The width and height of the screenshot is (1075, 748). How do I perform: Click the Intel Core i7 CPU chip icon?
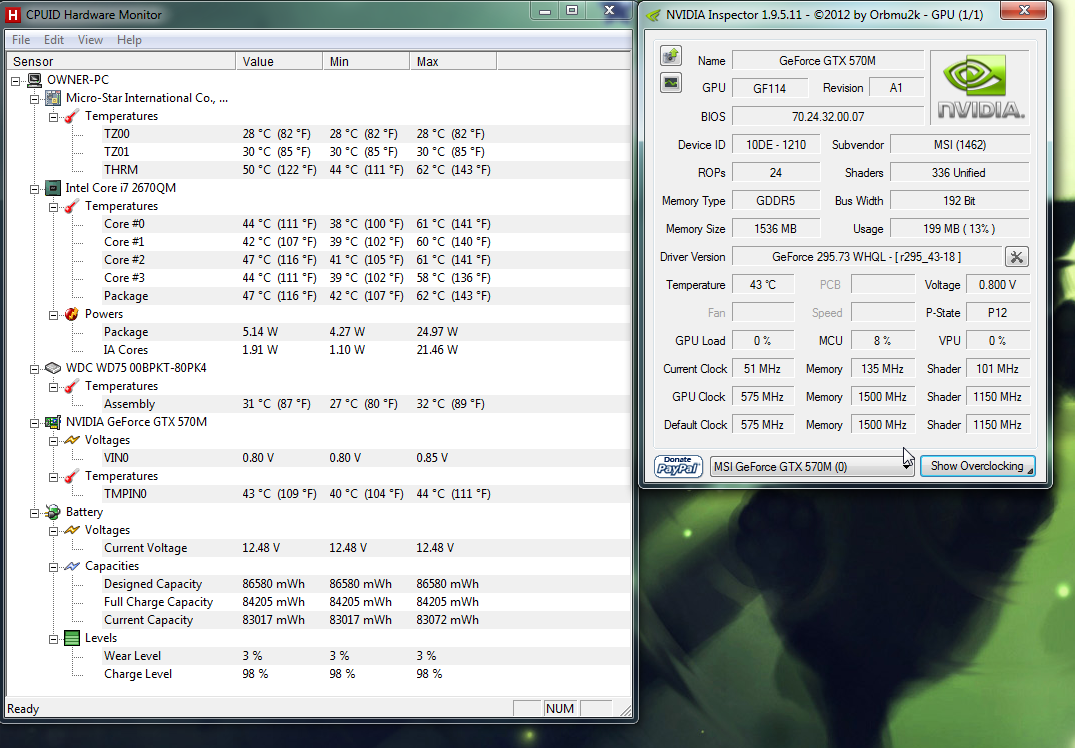pos(53,188)
